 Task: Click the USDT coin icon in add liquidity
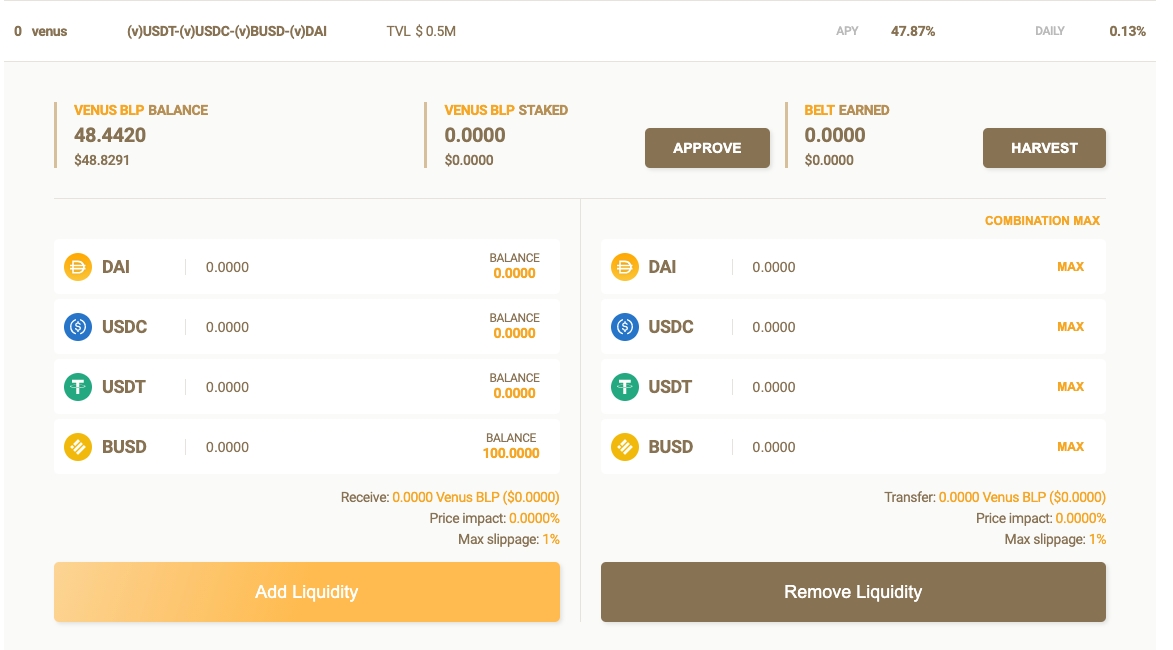(x=78, y=387)
